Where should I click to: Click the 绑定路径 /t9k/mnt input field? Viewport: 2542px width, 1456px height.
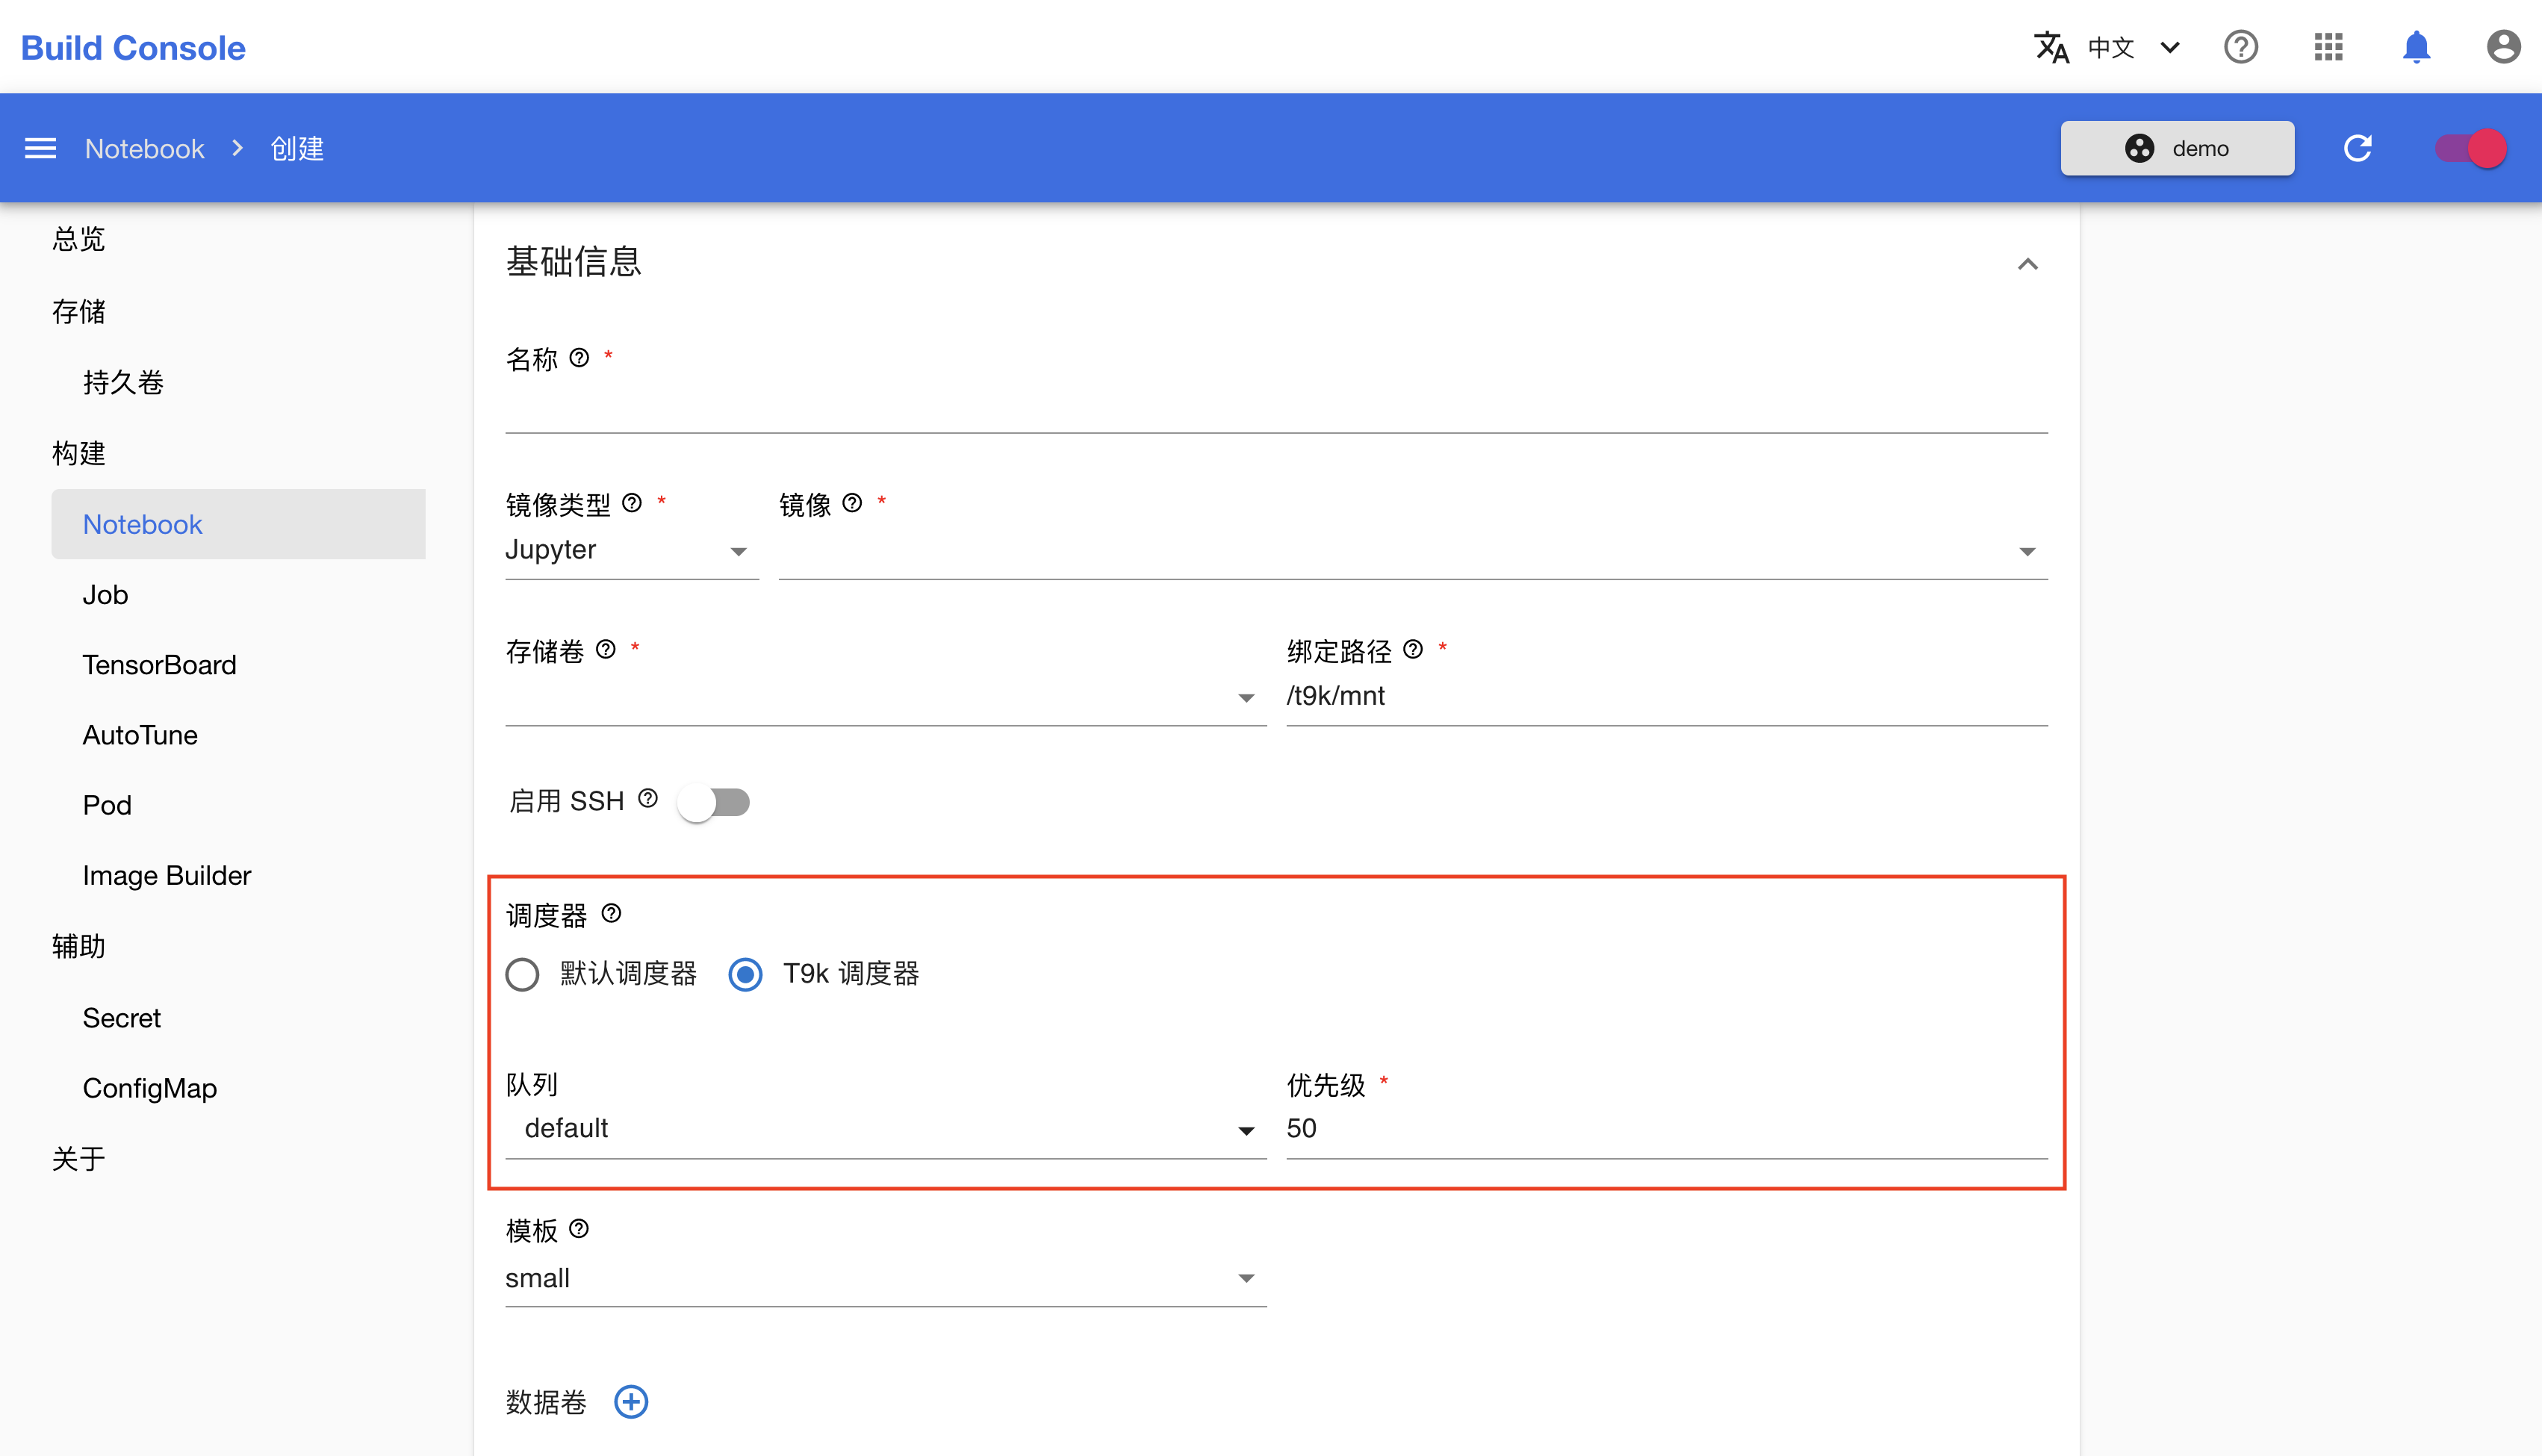coord(1667,697)
